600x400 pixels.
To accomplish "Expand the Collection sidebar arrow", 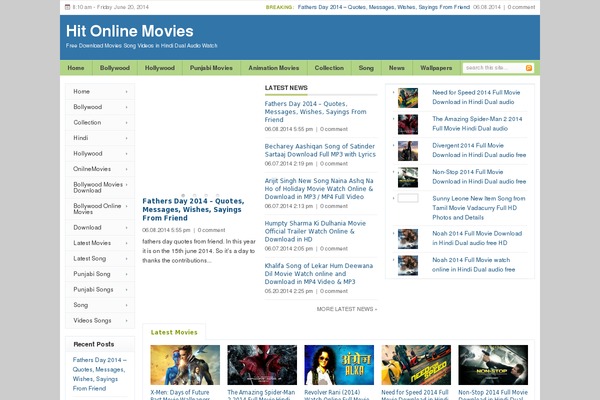I will 126,123.
